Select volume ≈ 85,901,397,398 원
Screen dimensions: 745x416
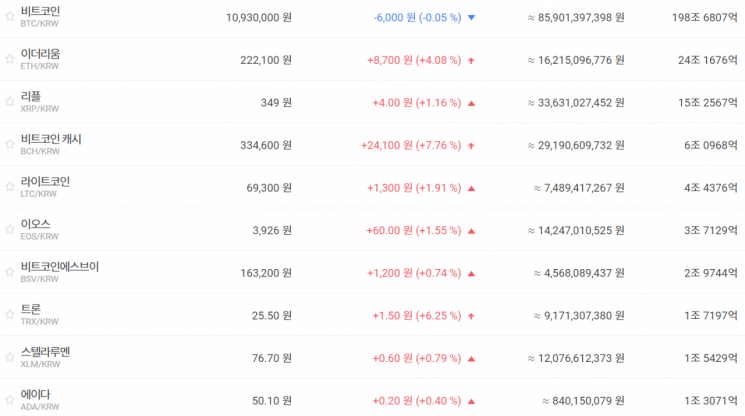coord(575,18)
